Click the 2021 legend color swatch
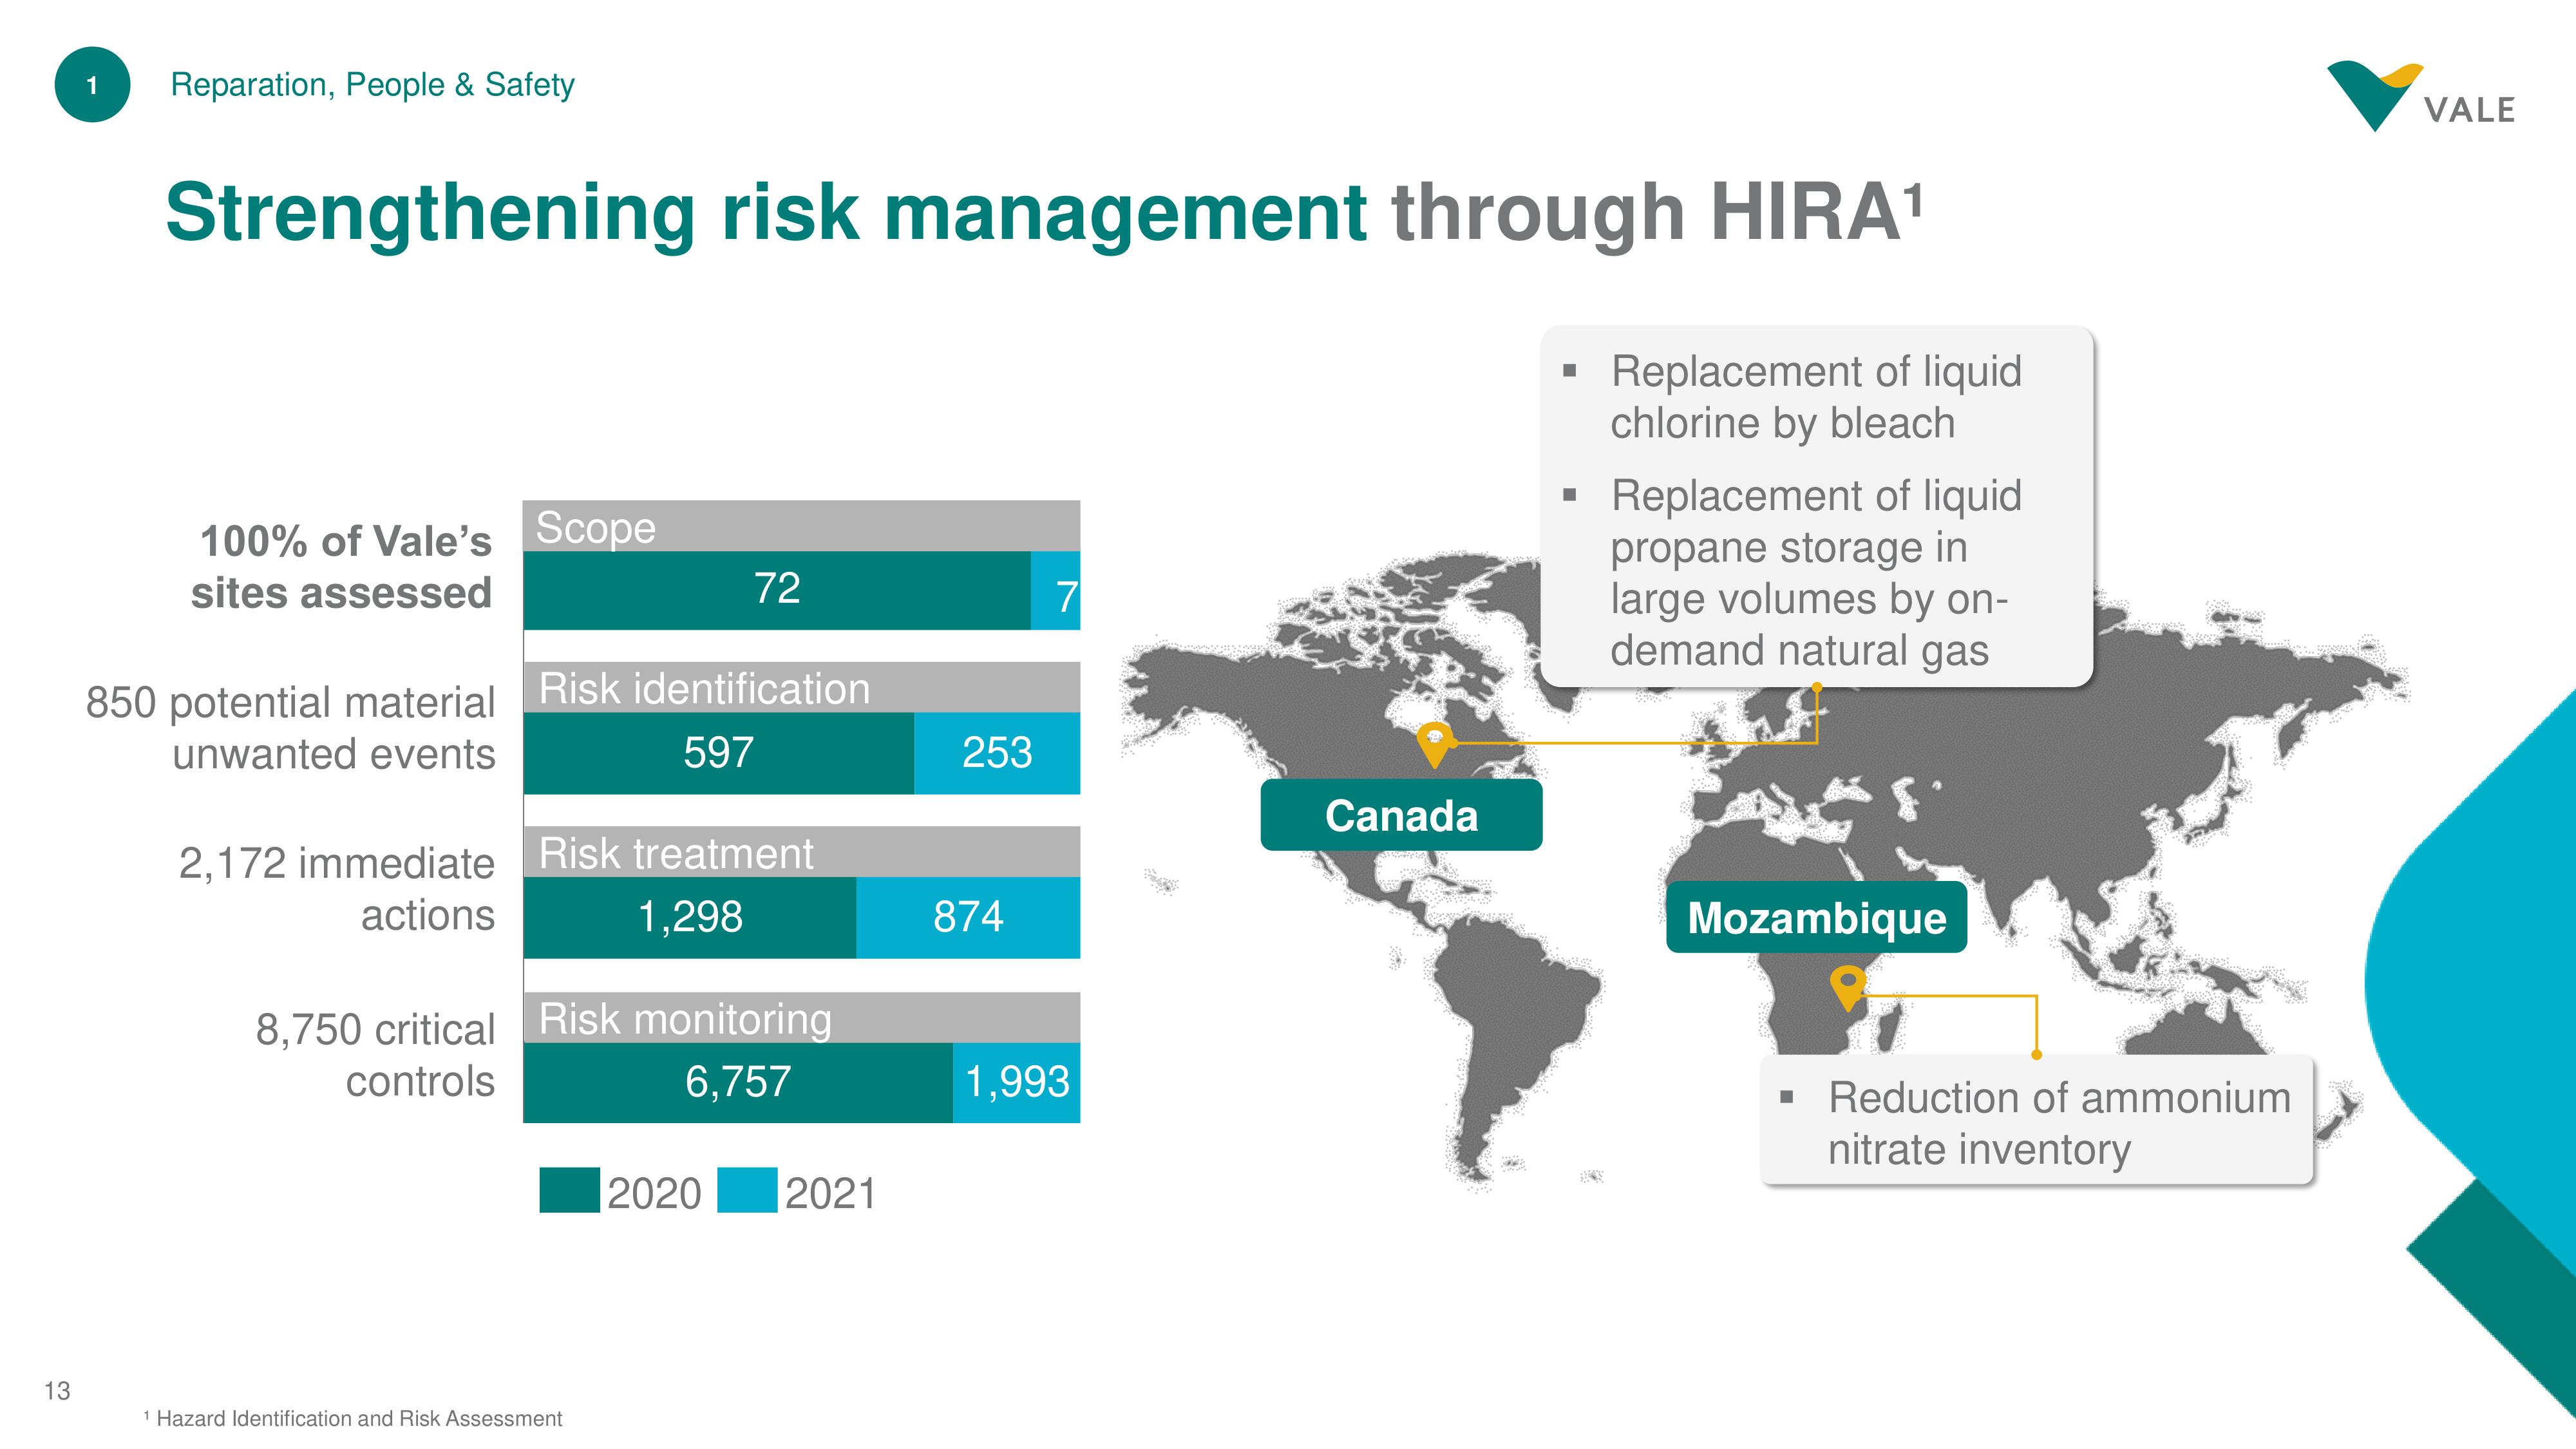This screenshot has height=1449, width=2576. 747,1190
